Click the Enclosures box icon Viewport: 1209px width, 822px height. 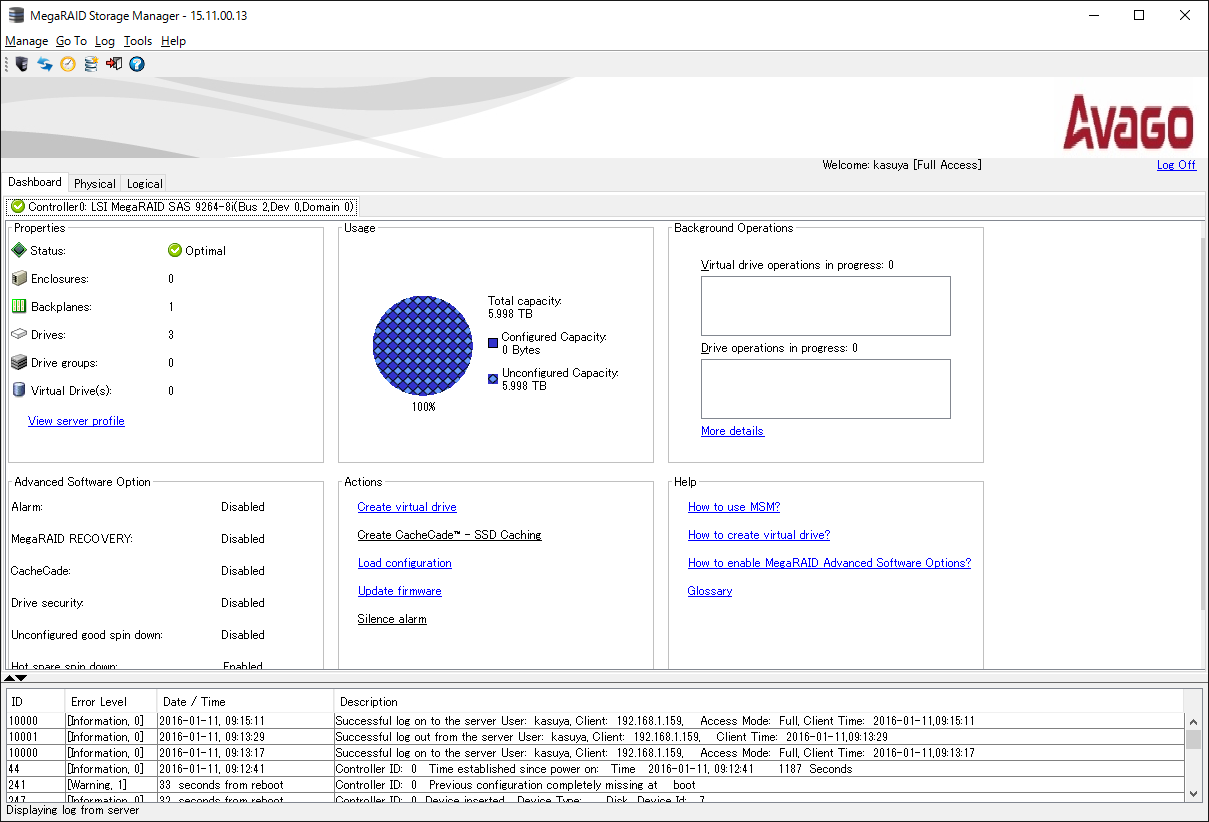pos(19,279)
